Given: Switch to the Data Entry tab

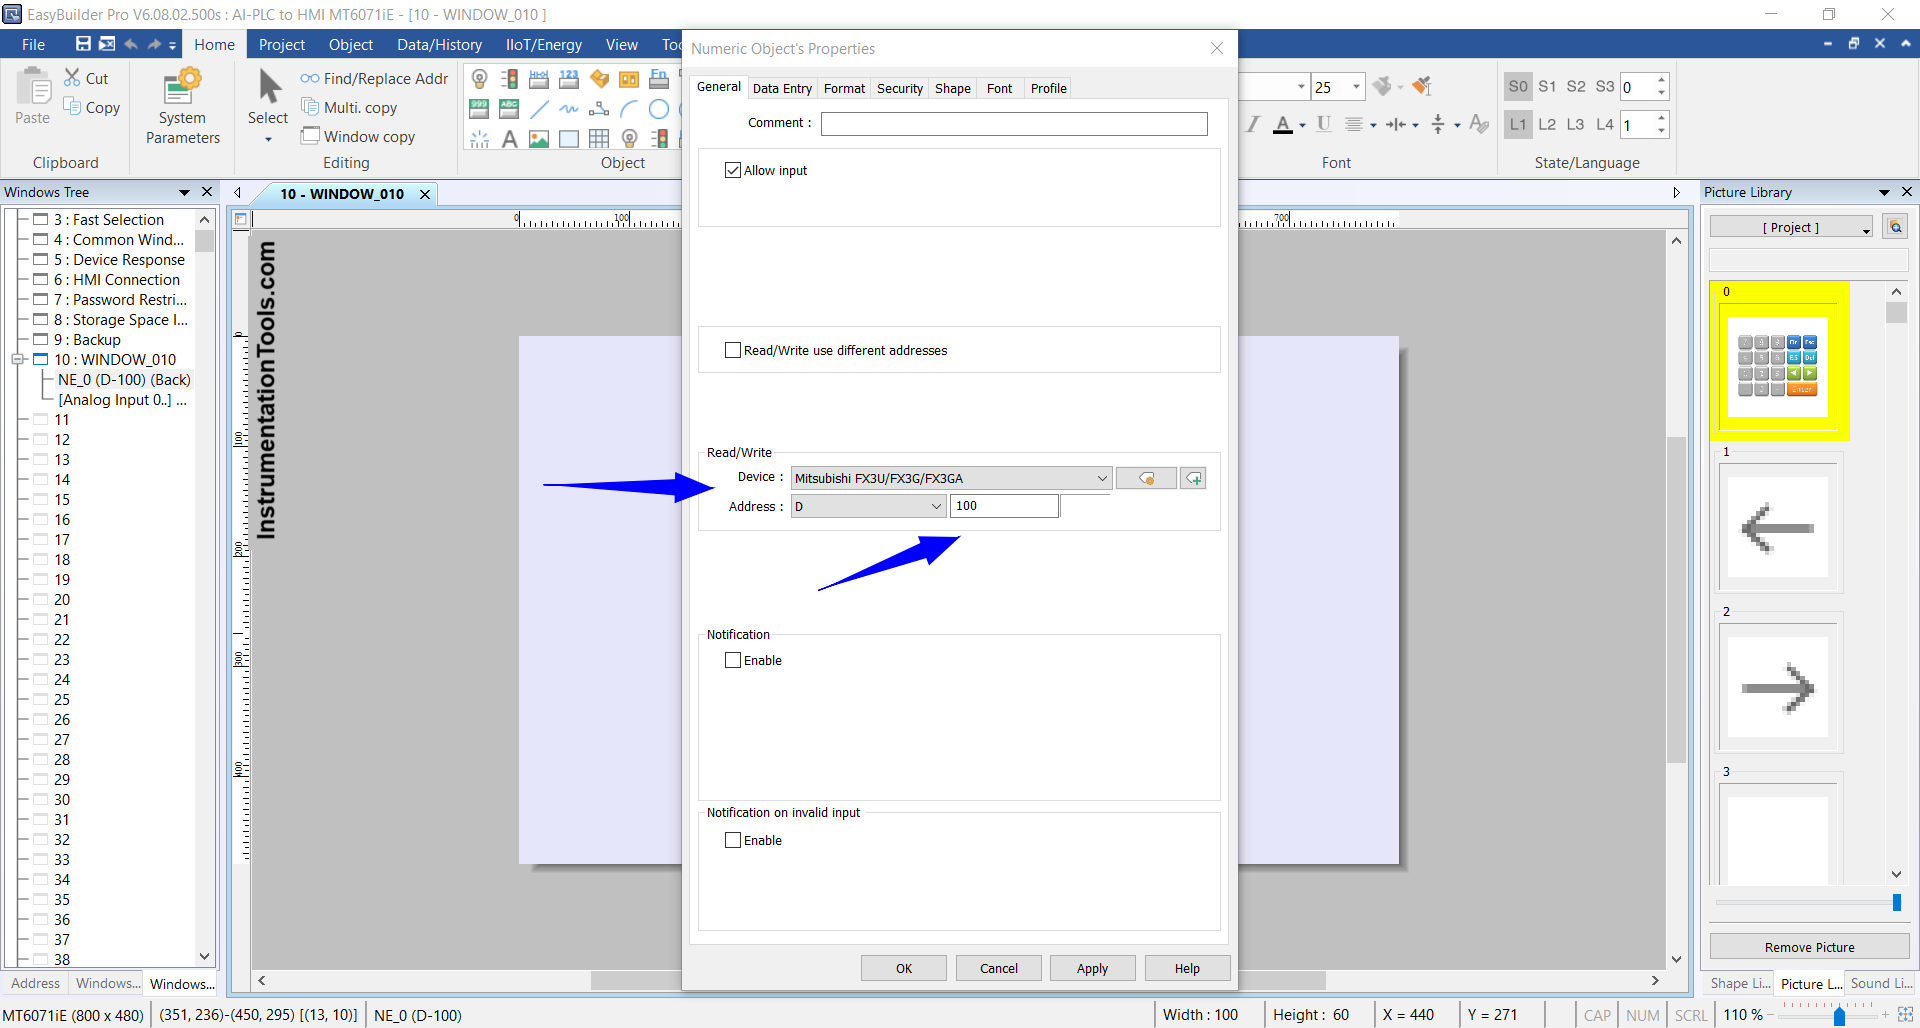Looking at the screenshot, I should (x=782, y=88).
